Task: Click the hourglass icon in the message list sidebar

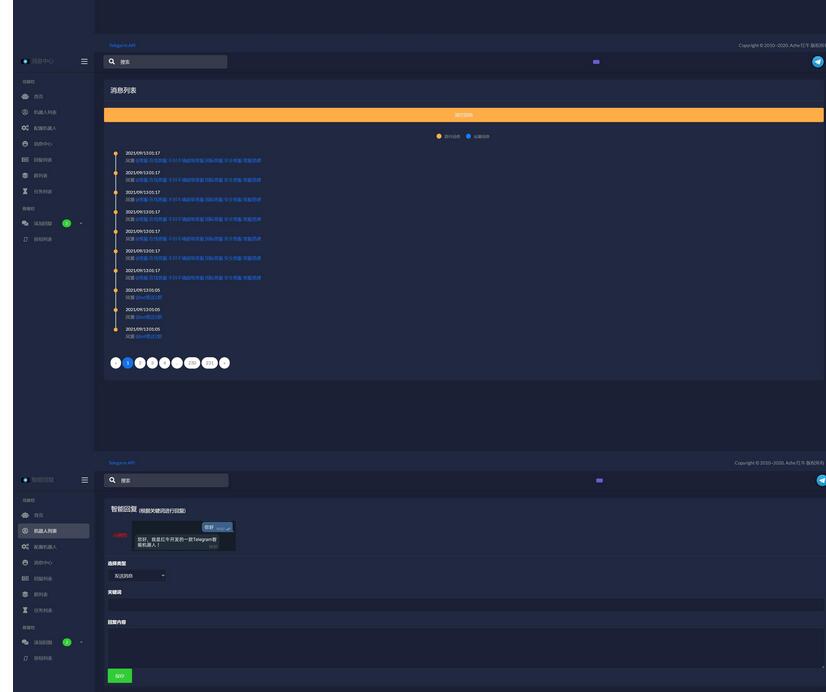Action: 25,191
